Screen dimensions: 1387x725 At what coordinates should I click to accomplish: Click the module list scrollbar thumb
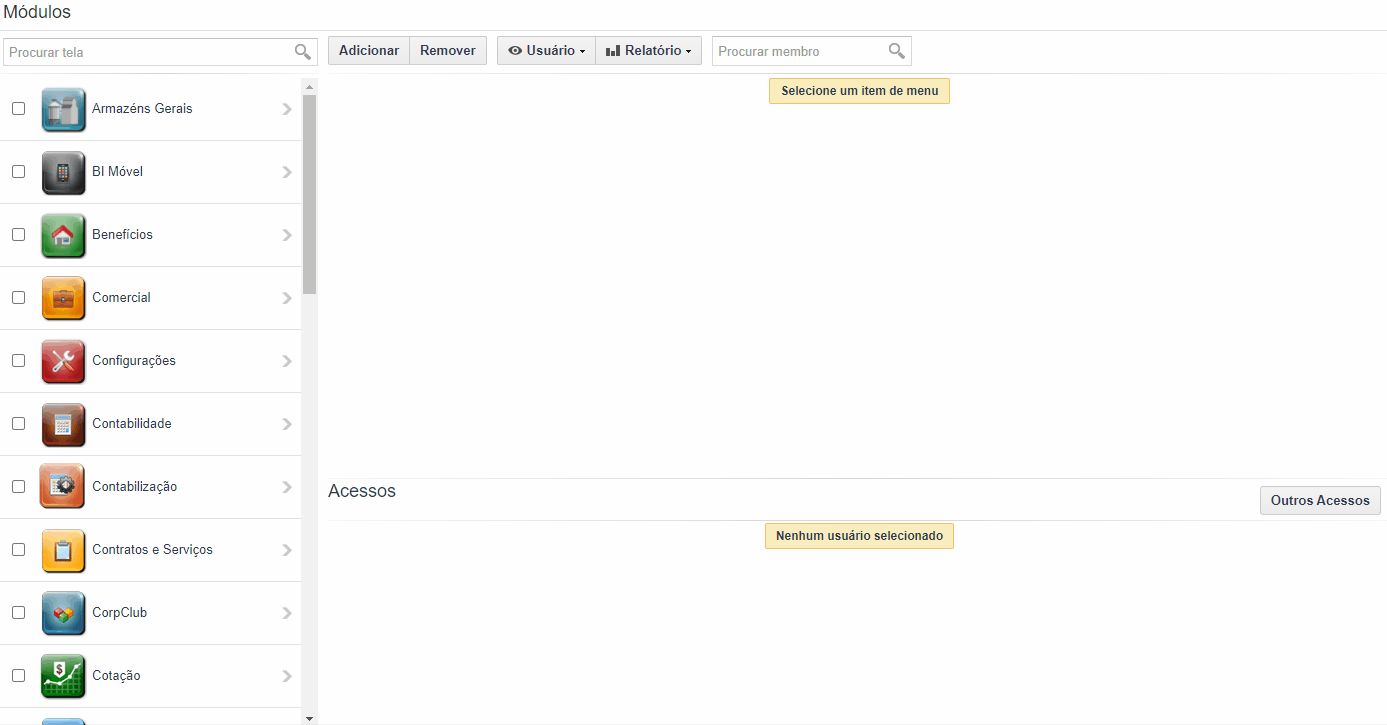pos(309,194)
